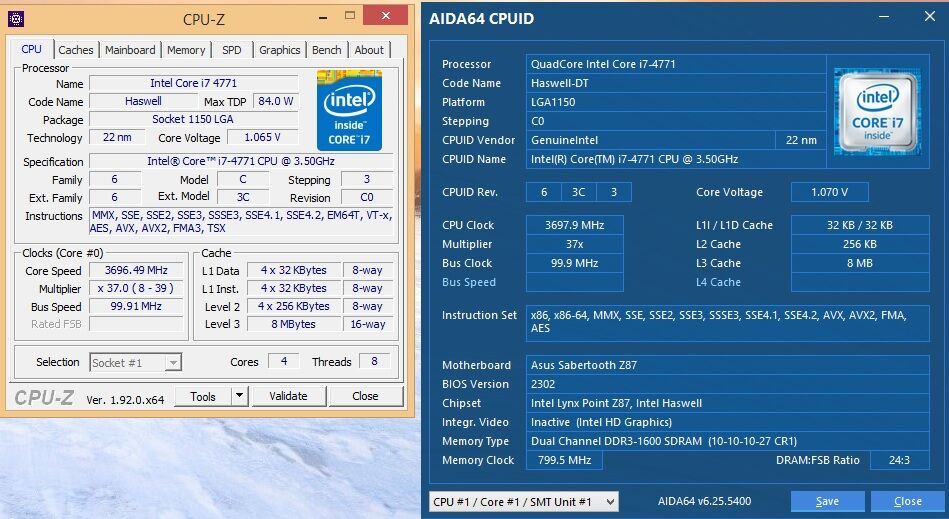The height and width of the screenshot is (519, 949).
Task: Click the L4 Cache label in AIDA64
Action: tap(718, 282)
